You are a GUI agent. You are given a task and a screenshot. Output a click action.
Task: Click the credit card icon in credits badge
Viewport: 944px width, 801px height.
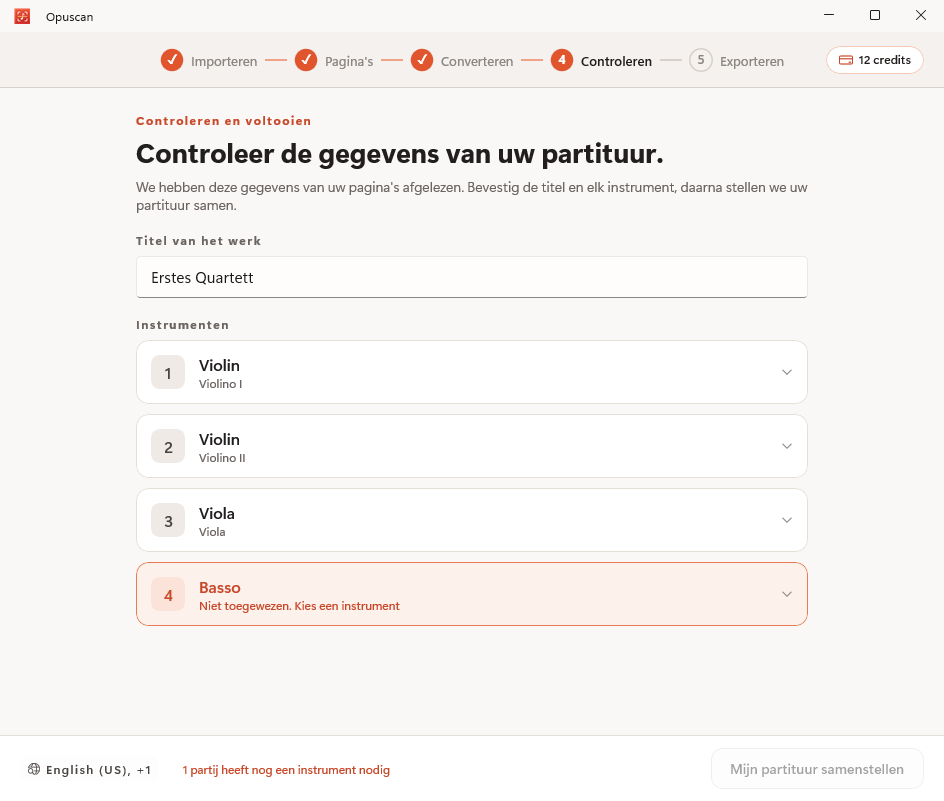pyautogui.click(x=846, y=60)
